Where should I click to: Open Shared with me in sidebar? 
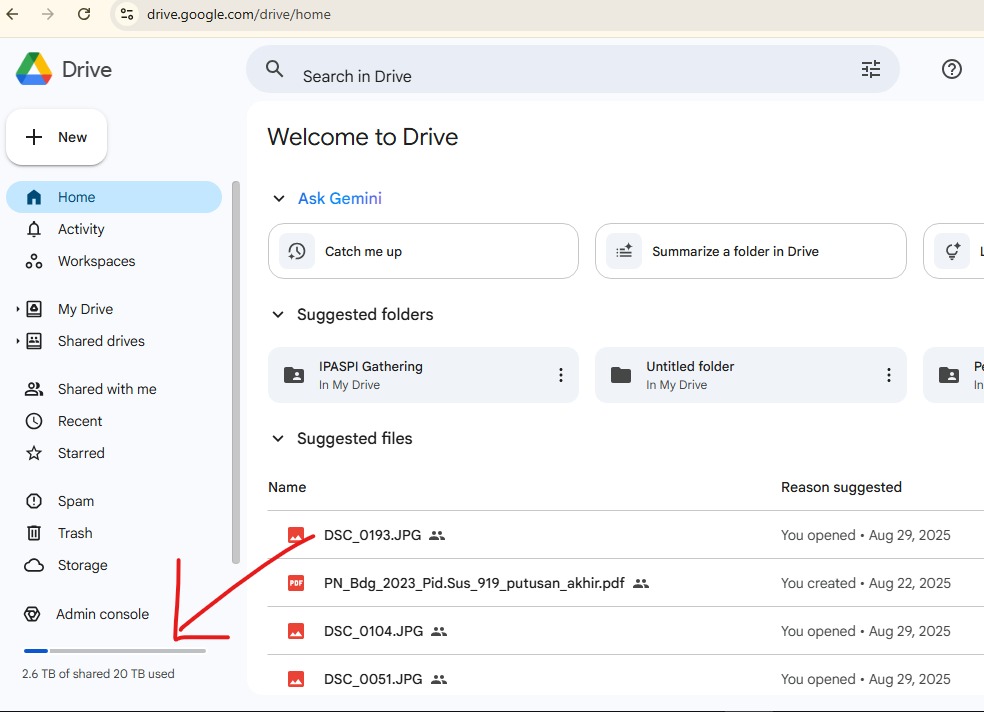coord(106,389)
